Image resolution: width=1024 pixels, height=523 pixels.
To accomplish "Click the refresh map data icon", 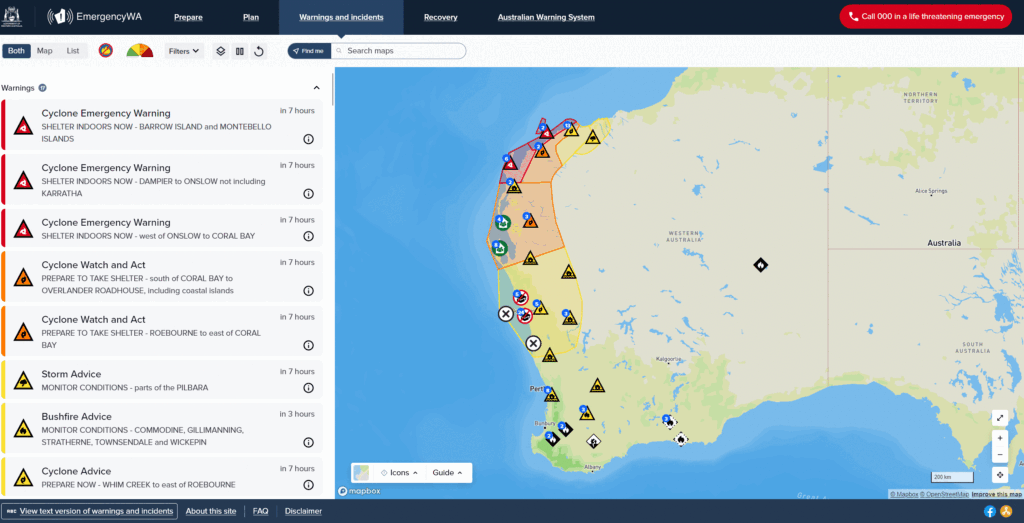I will [259, 51].
